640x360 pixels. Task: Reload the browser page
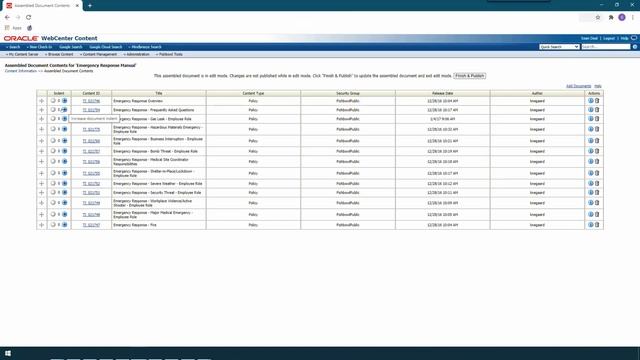tap(29, 18)
